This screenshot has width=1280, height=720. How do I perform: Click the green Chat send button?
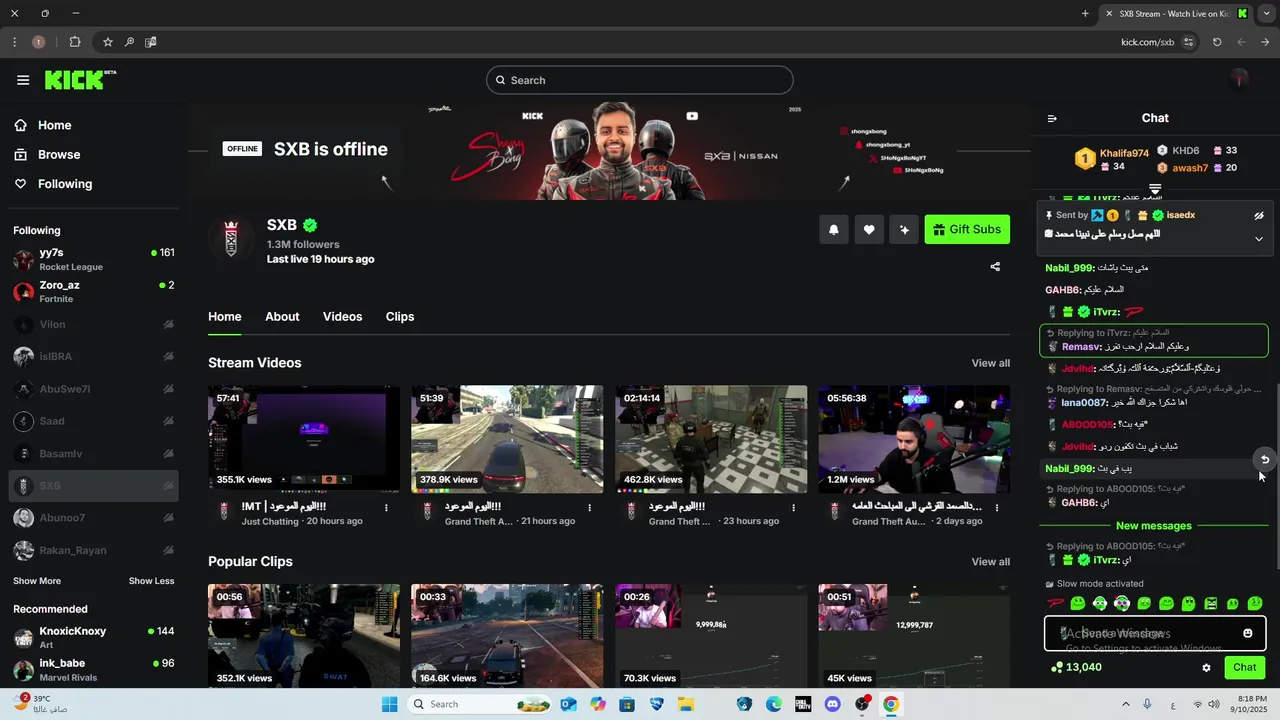point(1245,667)
